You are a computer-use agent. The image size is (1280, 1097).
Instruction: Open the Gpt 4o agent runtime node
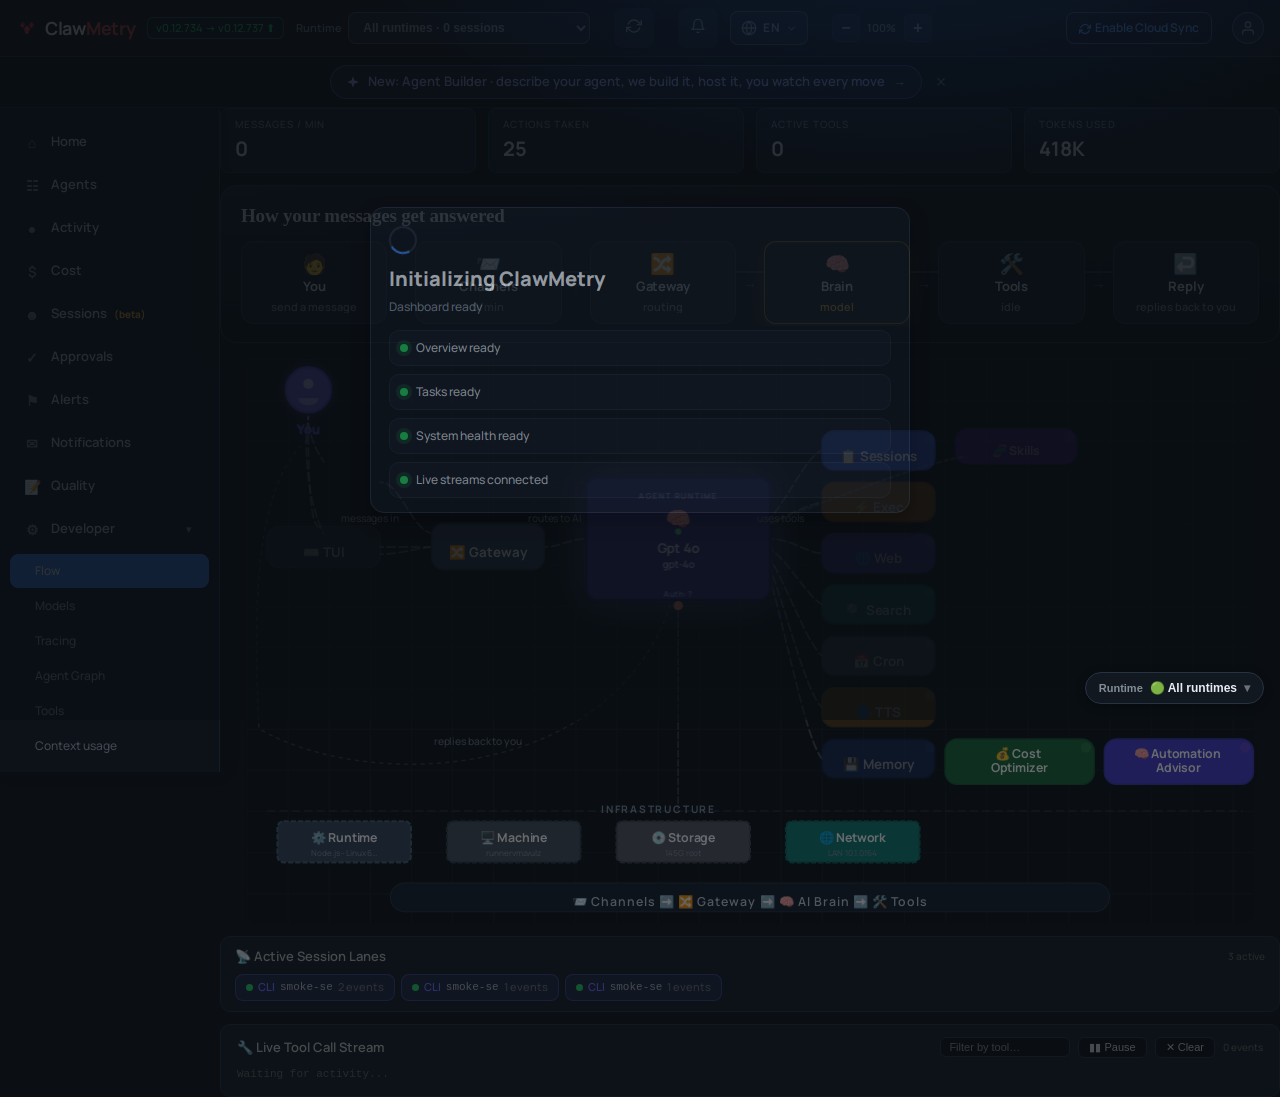click(x=678, y=540)
